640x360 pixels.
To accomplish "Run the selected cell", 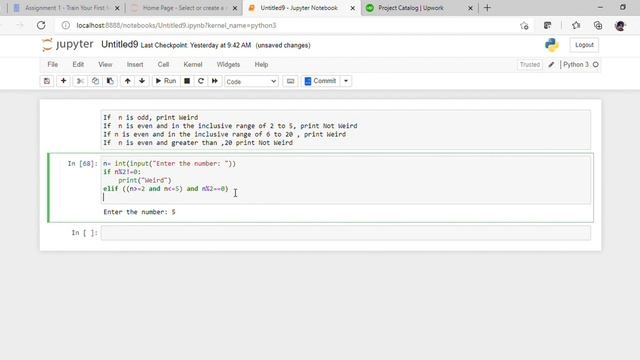I will tap(166, 81).
